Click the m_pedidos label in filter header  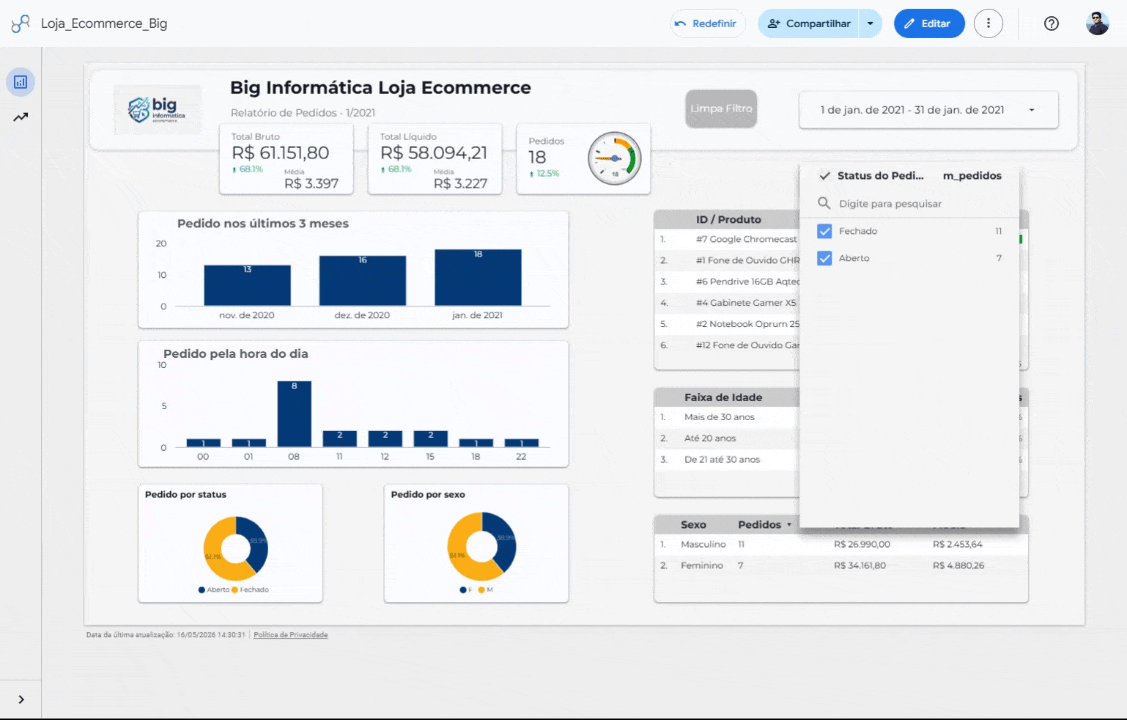coord(972,175)
